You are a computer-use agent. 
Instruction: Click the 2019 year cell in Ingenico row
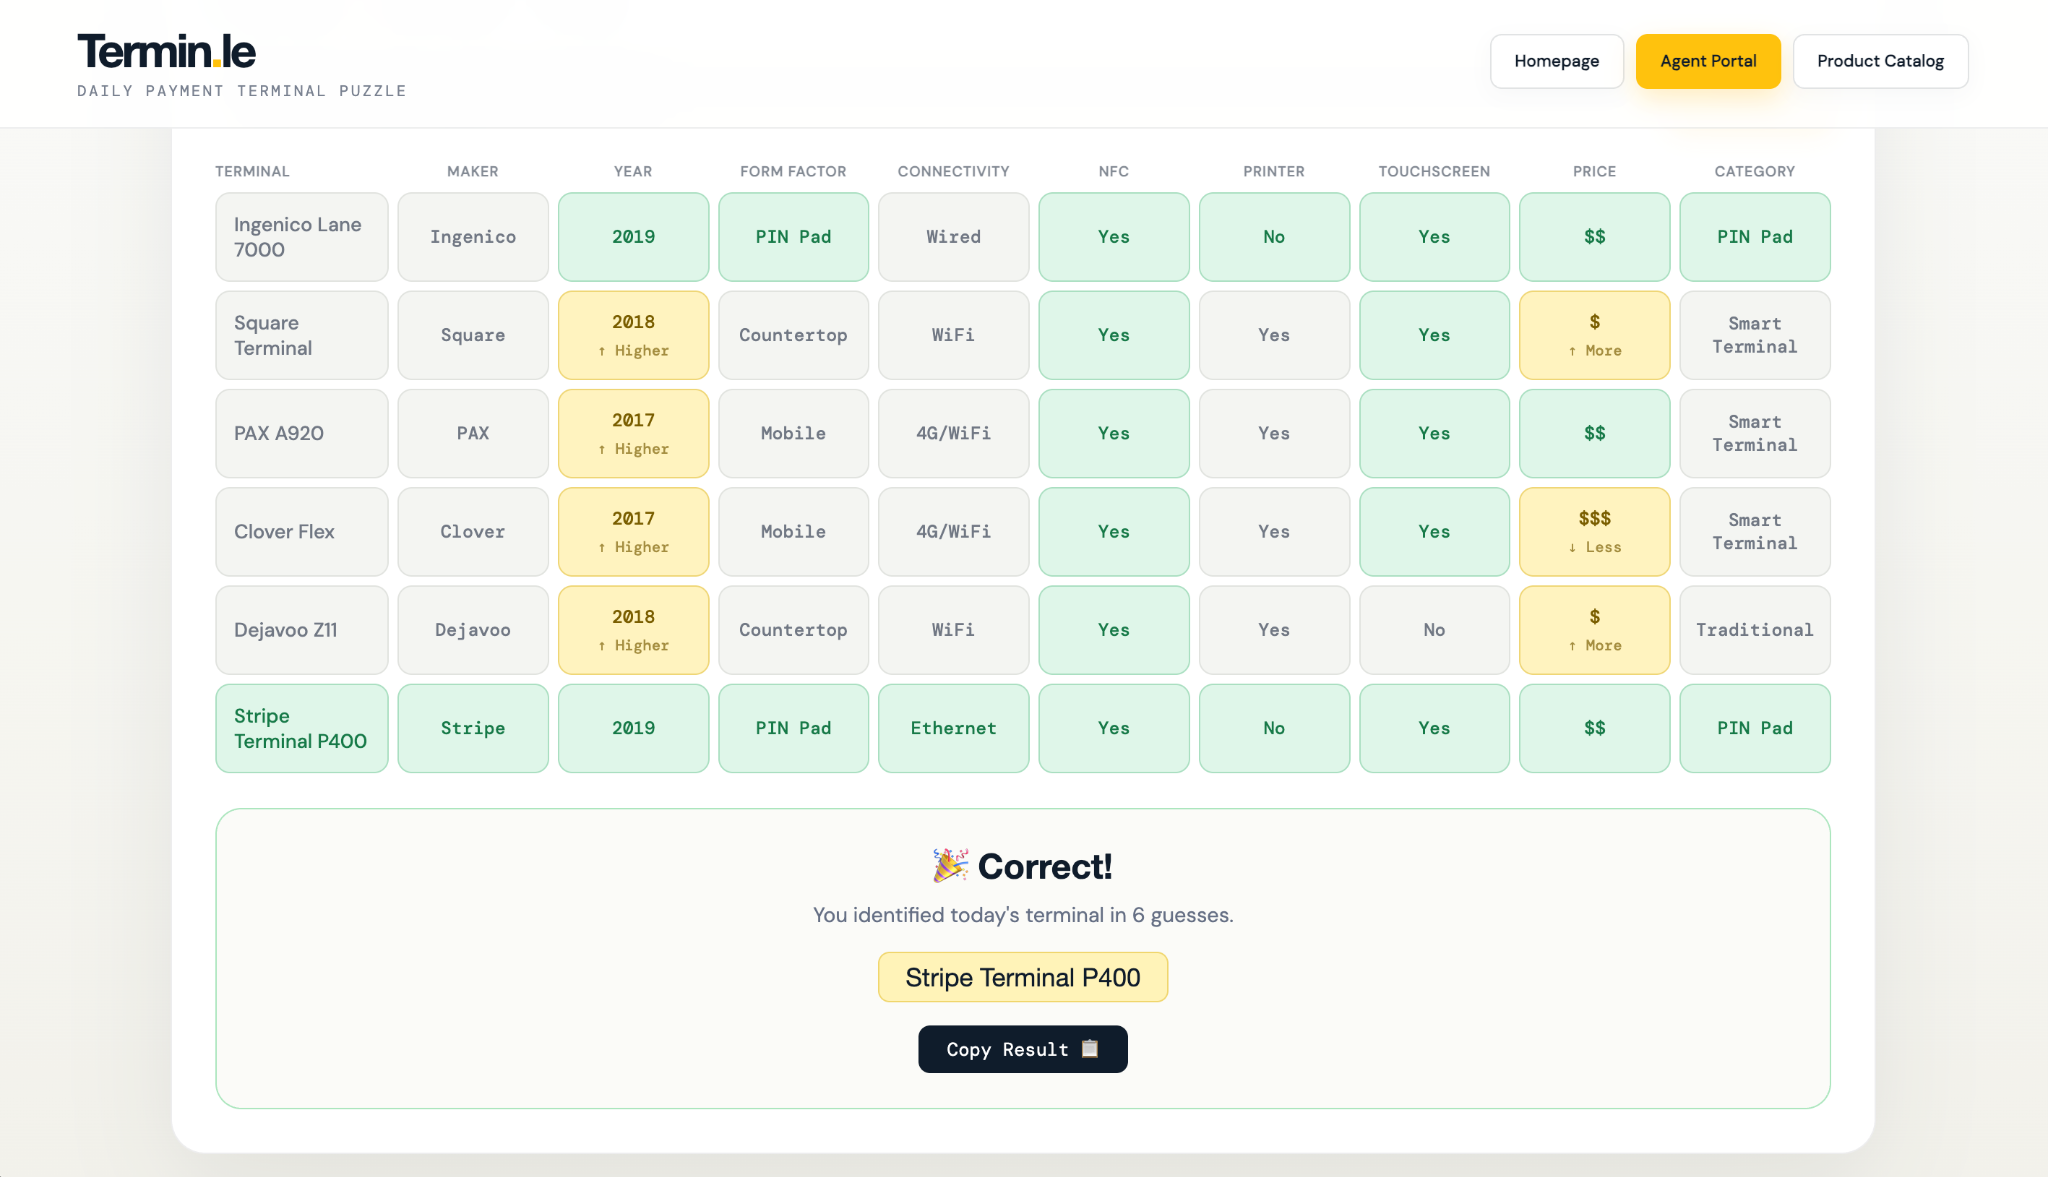[633, 237]
